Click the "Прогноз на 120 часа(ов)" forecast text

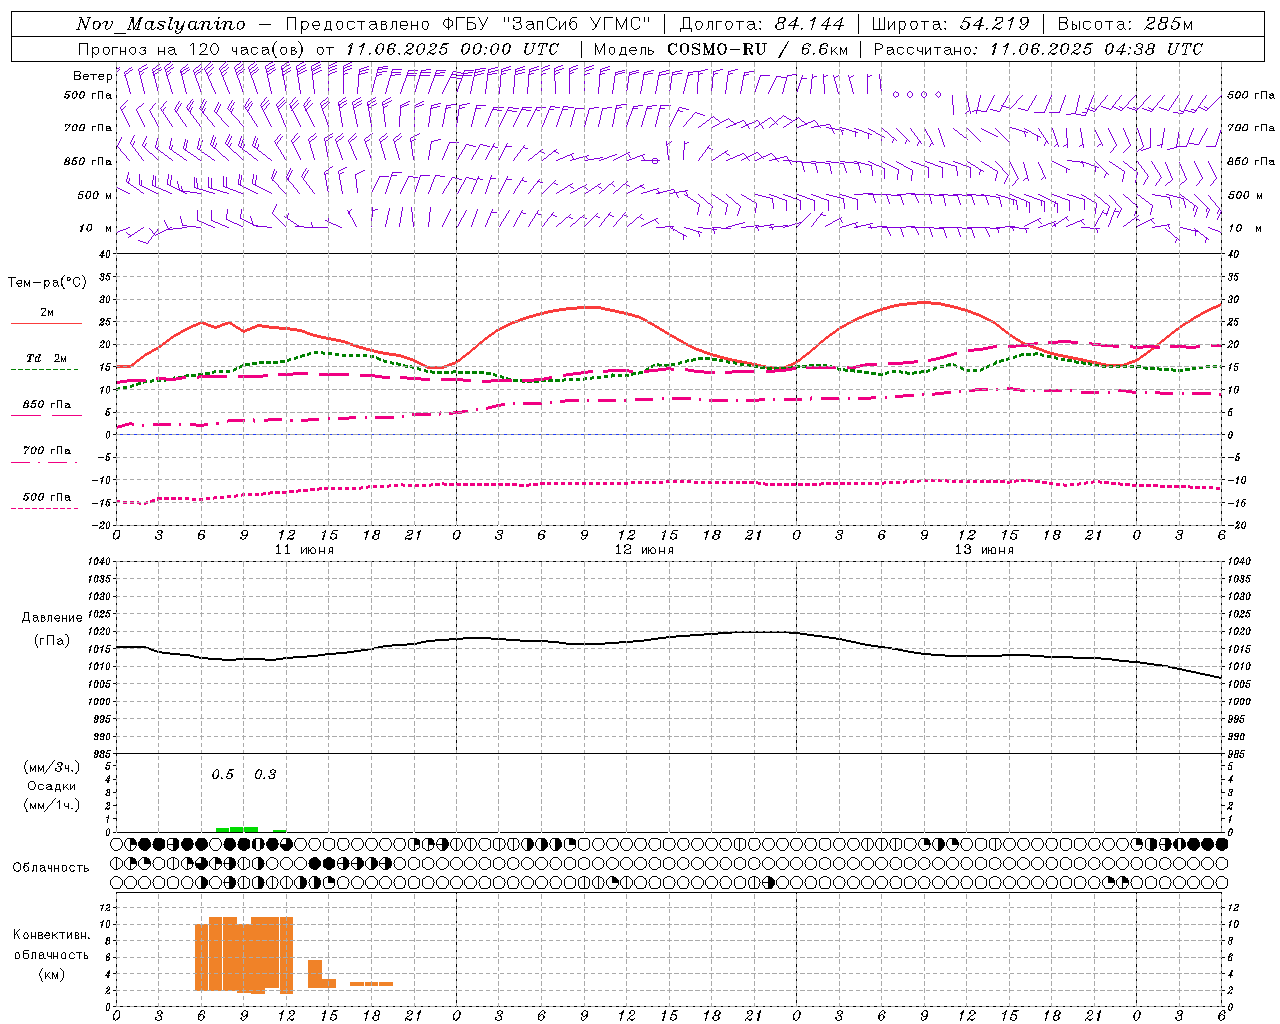click(193, 49)
